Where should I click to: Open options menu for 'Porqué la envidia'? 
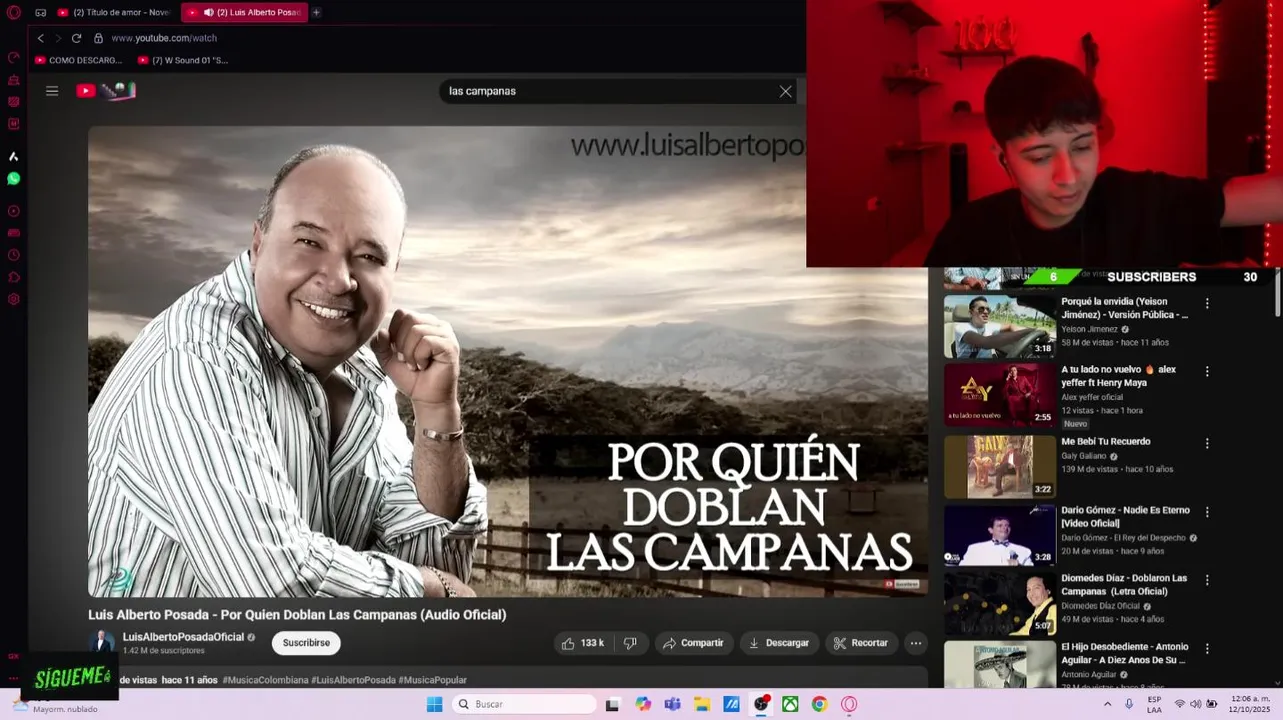(1207, 303)
